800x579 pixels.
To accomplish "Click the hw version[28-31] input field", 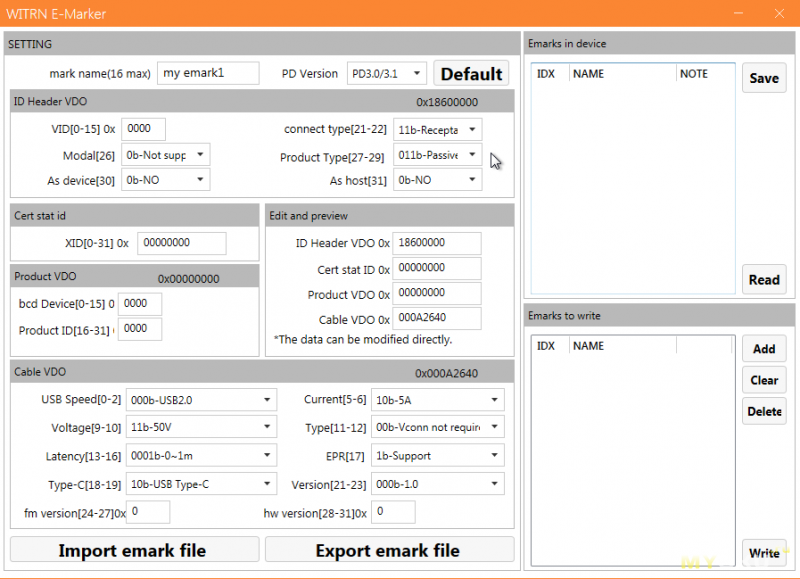I will pyautogui.click(x=393, y=512).
